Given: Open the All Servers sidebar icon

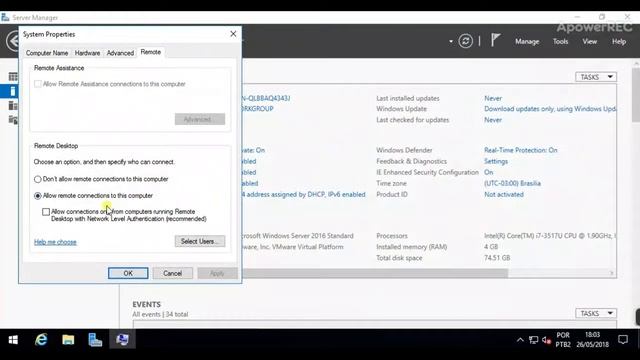Looking at the screenshot, I should (x=13, y=106).
